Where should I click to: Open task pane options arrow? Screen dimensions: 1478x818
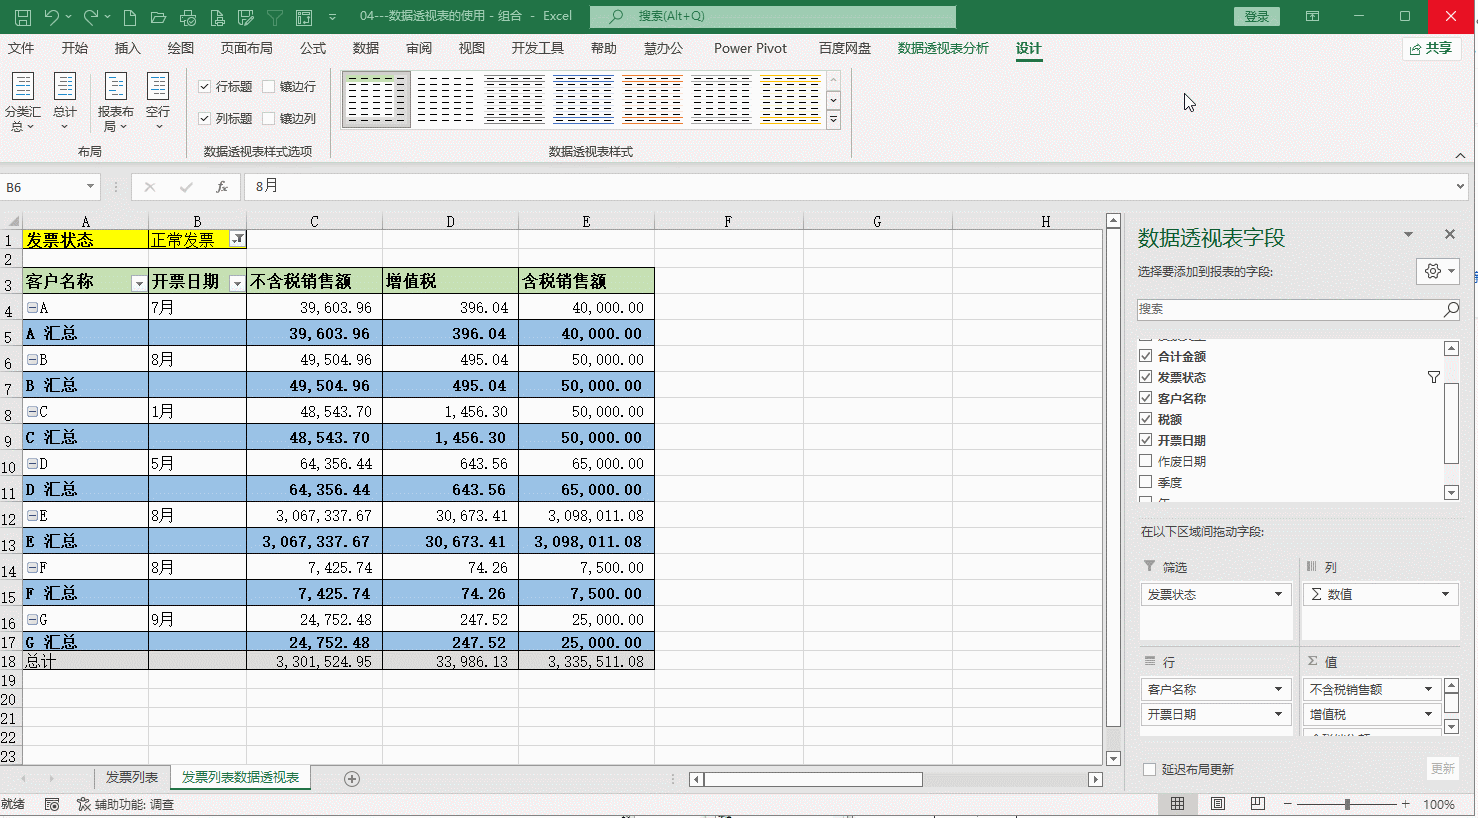point(1408,235)
